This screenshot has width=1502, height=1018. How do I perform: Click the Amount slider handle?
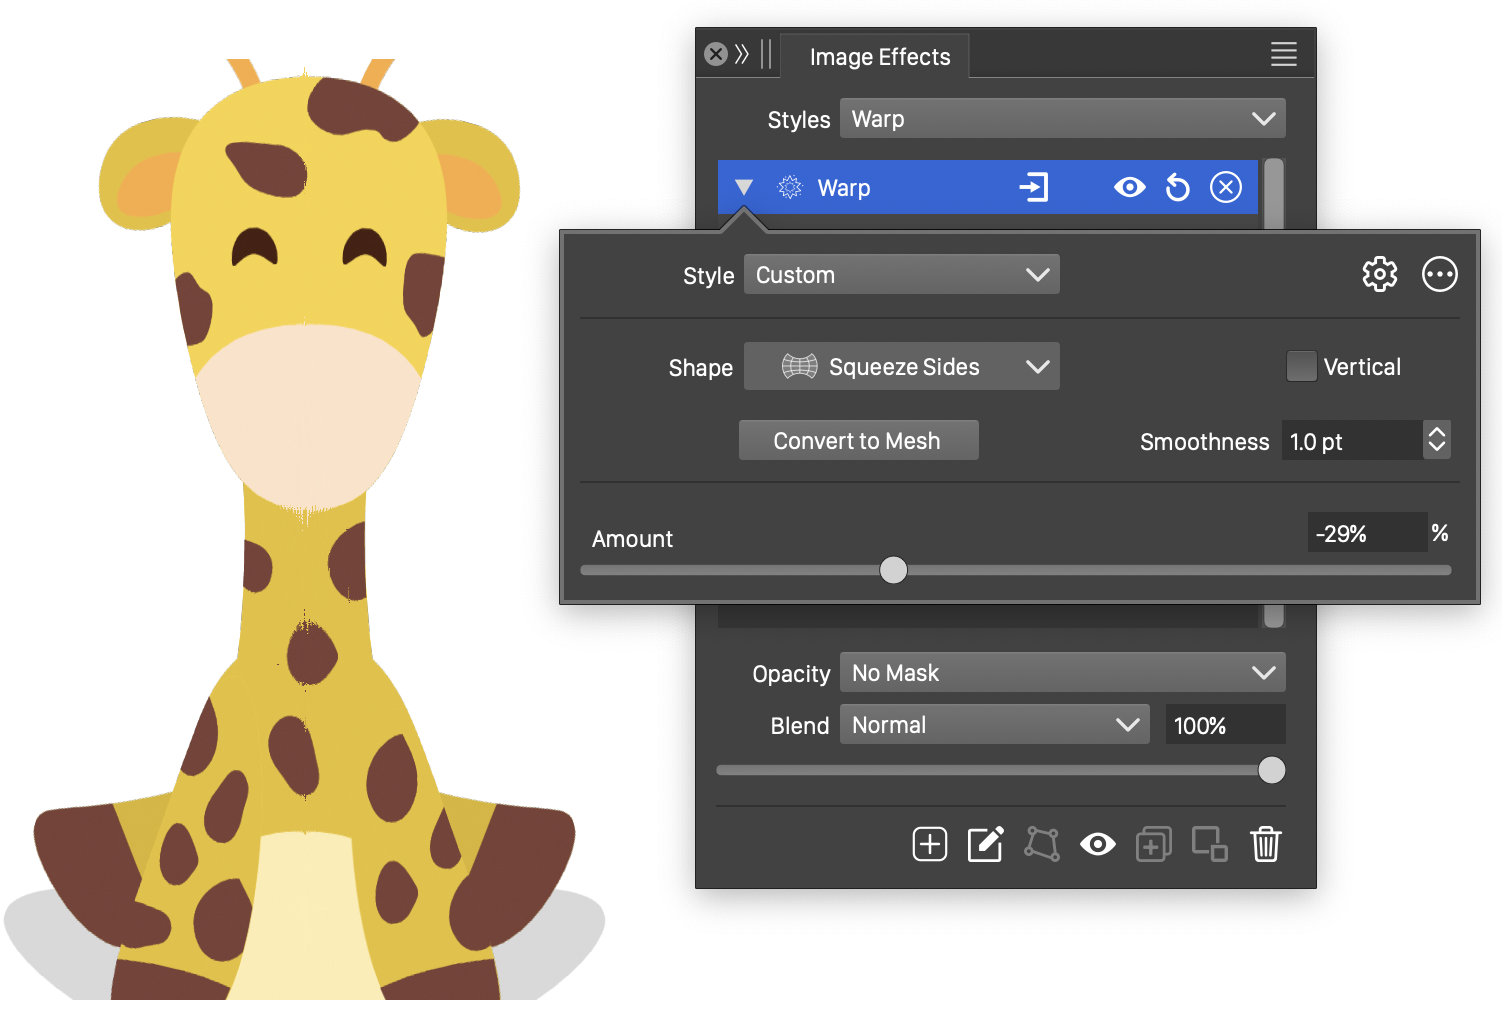[x=893, y=570]
